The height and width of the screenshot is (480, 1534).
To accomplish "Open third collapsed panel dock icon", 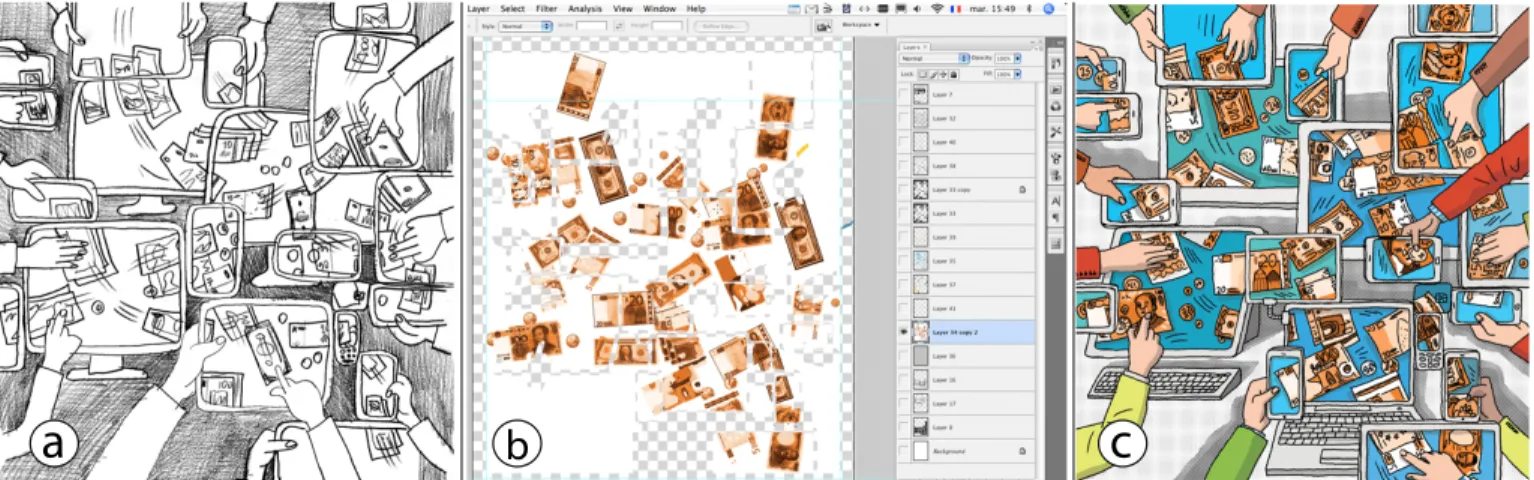I will pos(1055,106).
